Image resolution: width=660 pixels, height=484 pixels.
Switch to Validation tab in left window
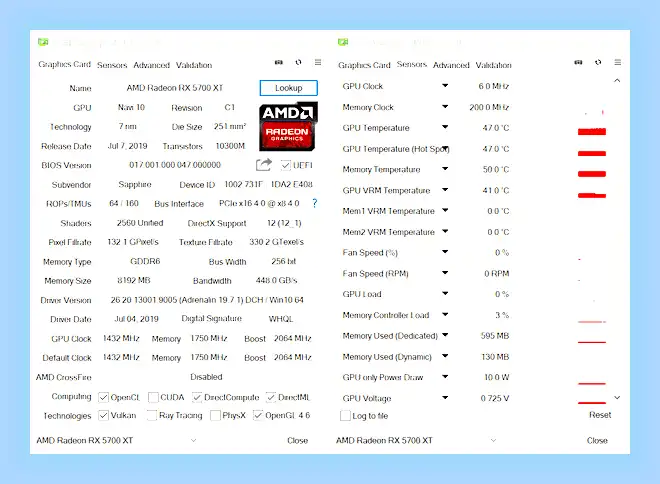194,65
